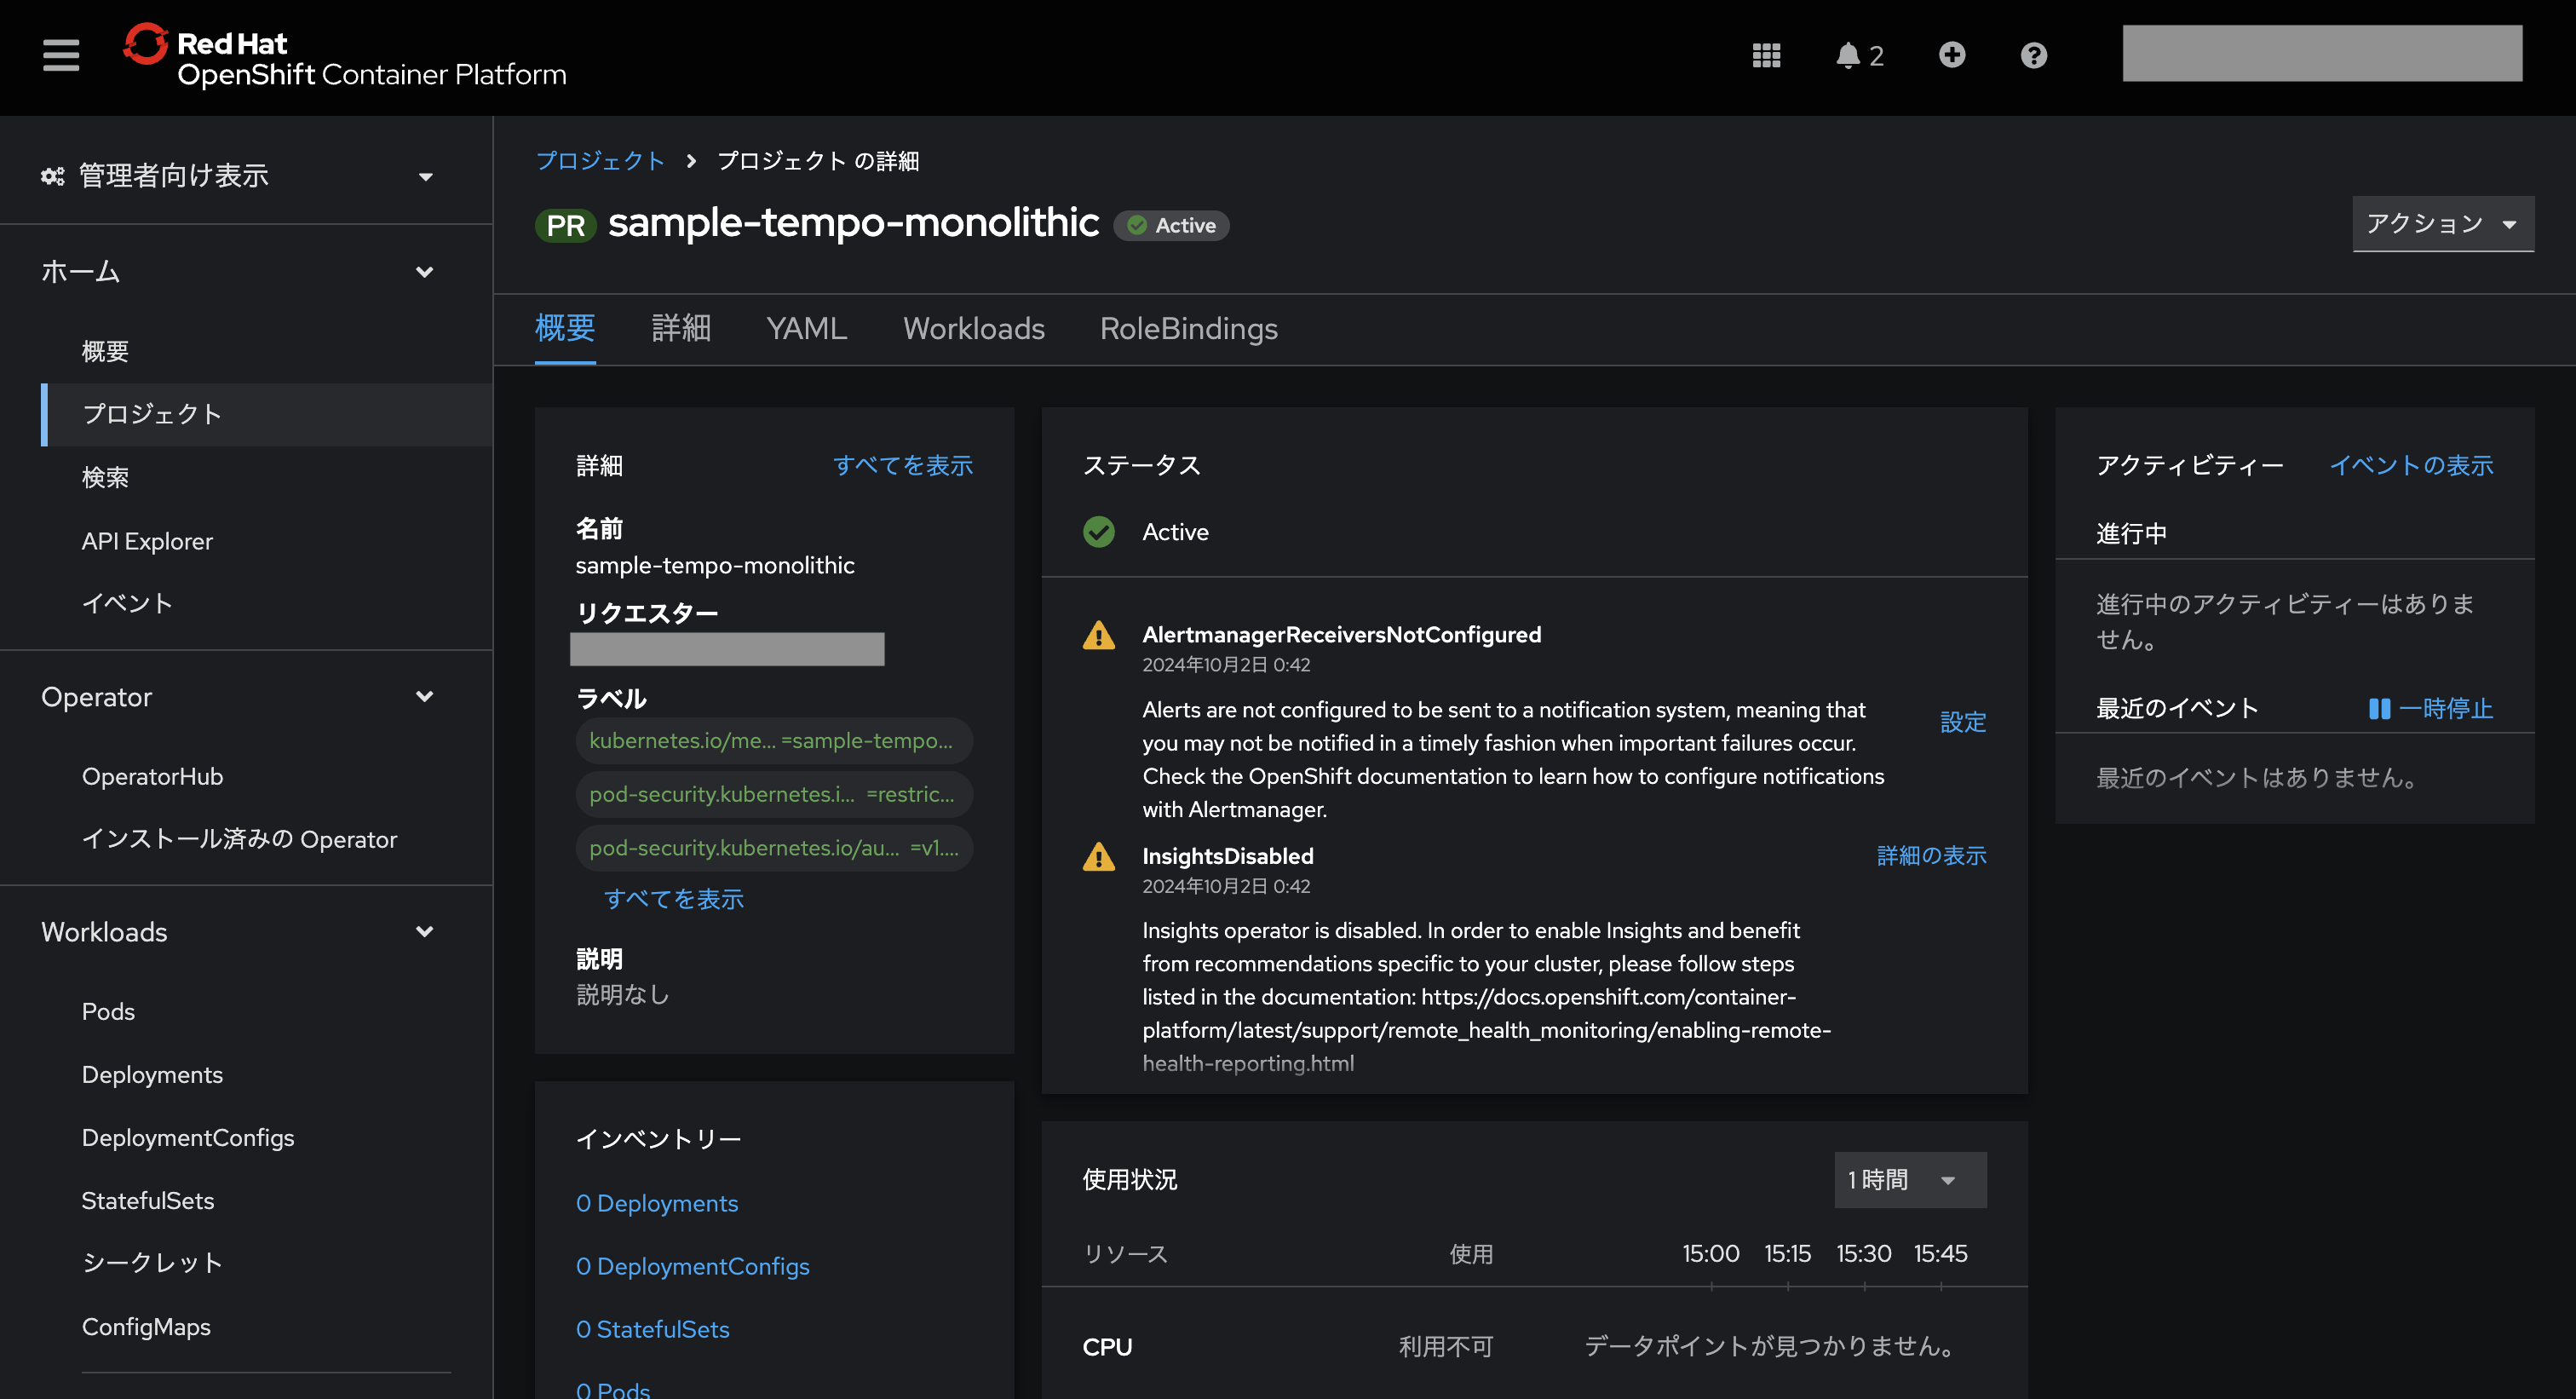Click the AlertmanagerReceiversNotConfigured warning icon

coord(1098,636)
